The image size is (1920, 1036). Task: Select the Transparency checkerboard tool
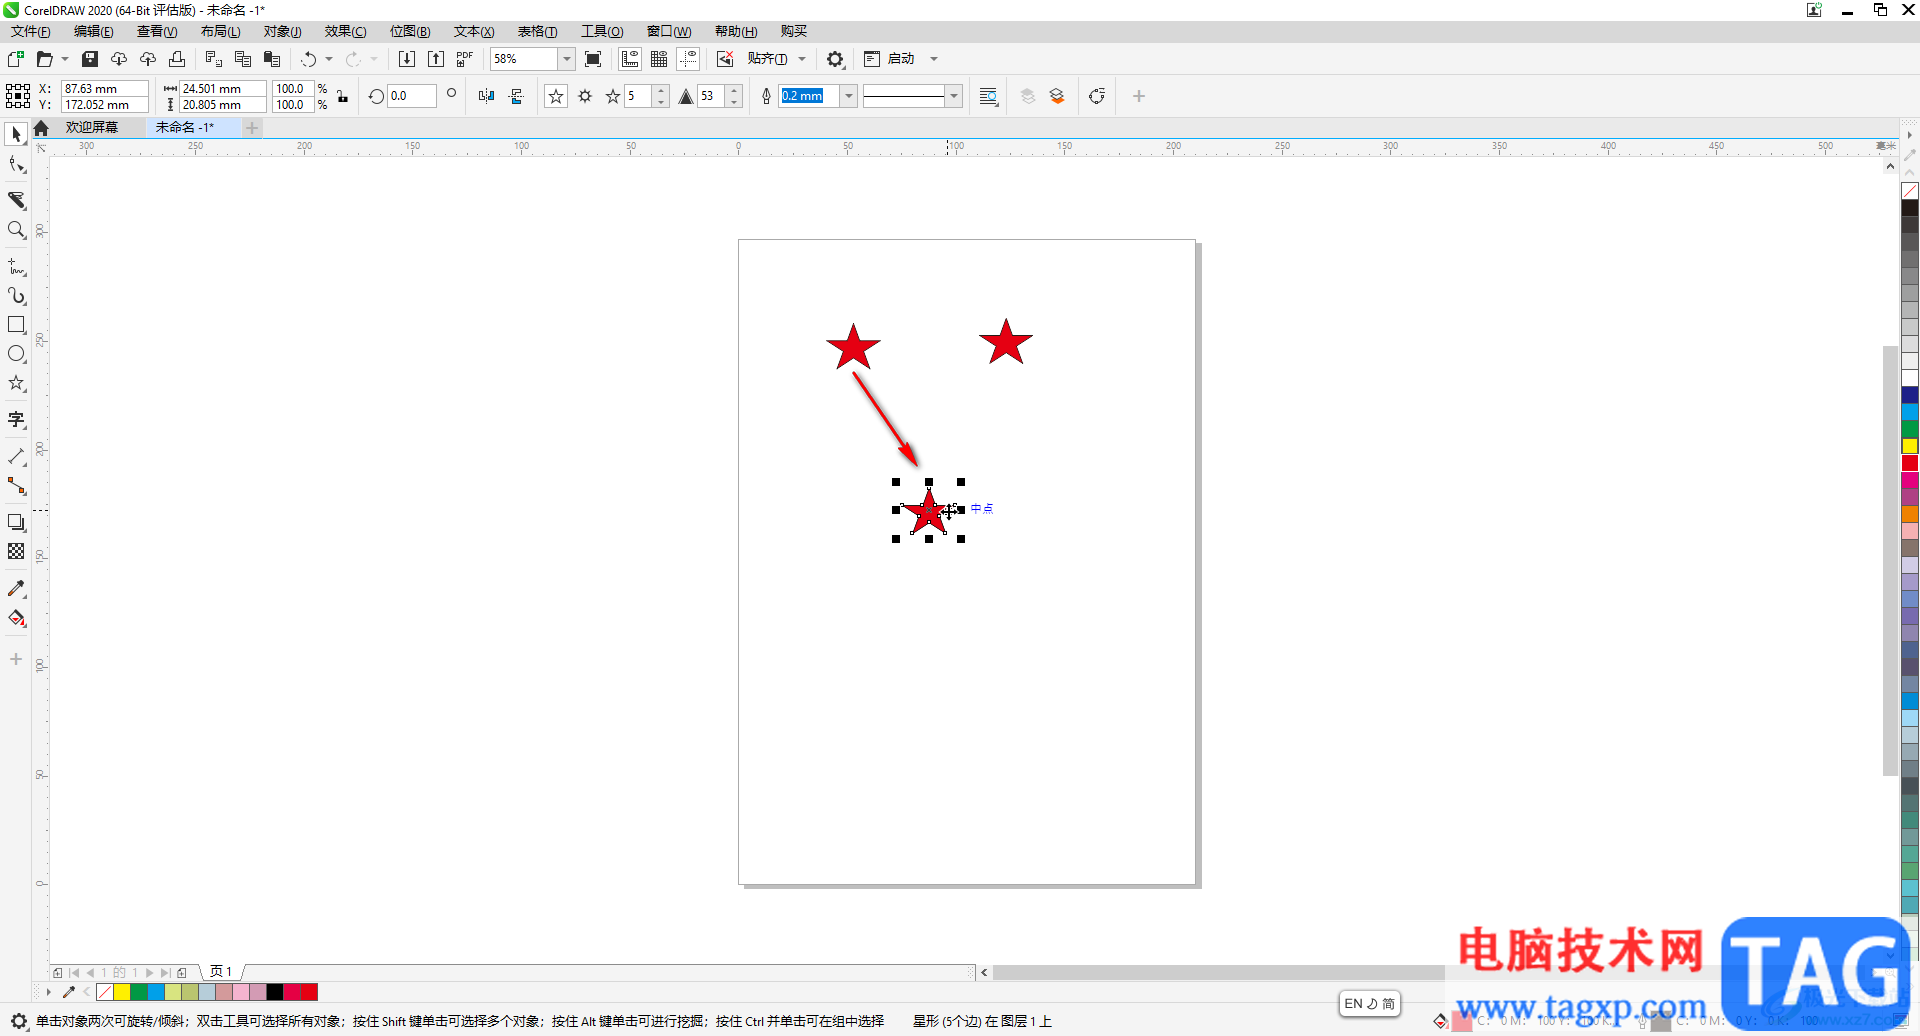(16, 551)
